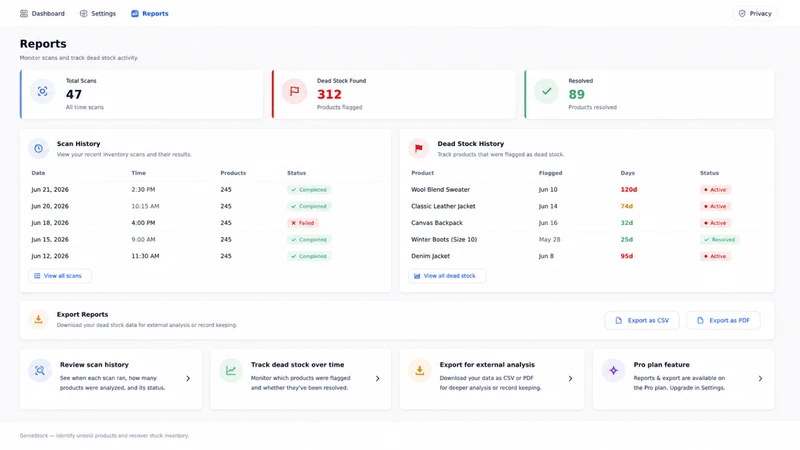Click the Active status for Wool Blend Sweater
The height and width of the screenshot is (450, 800).
click(x=715, y=190)
